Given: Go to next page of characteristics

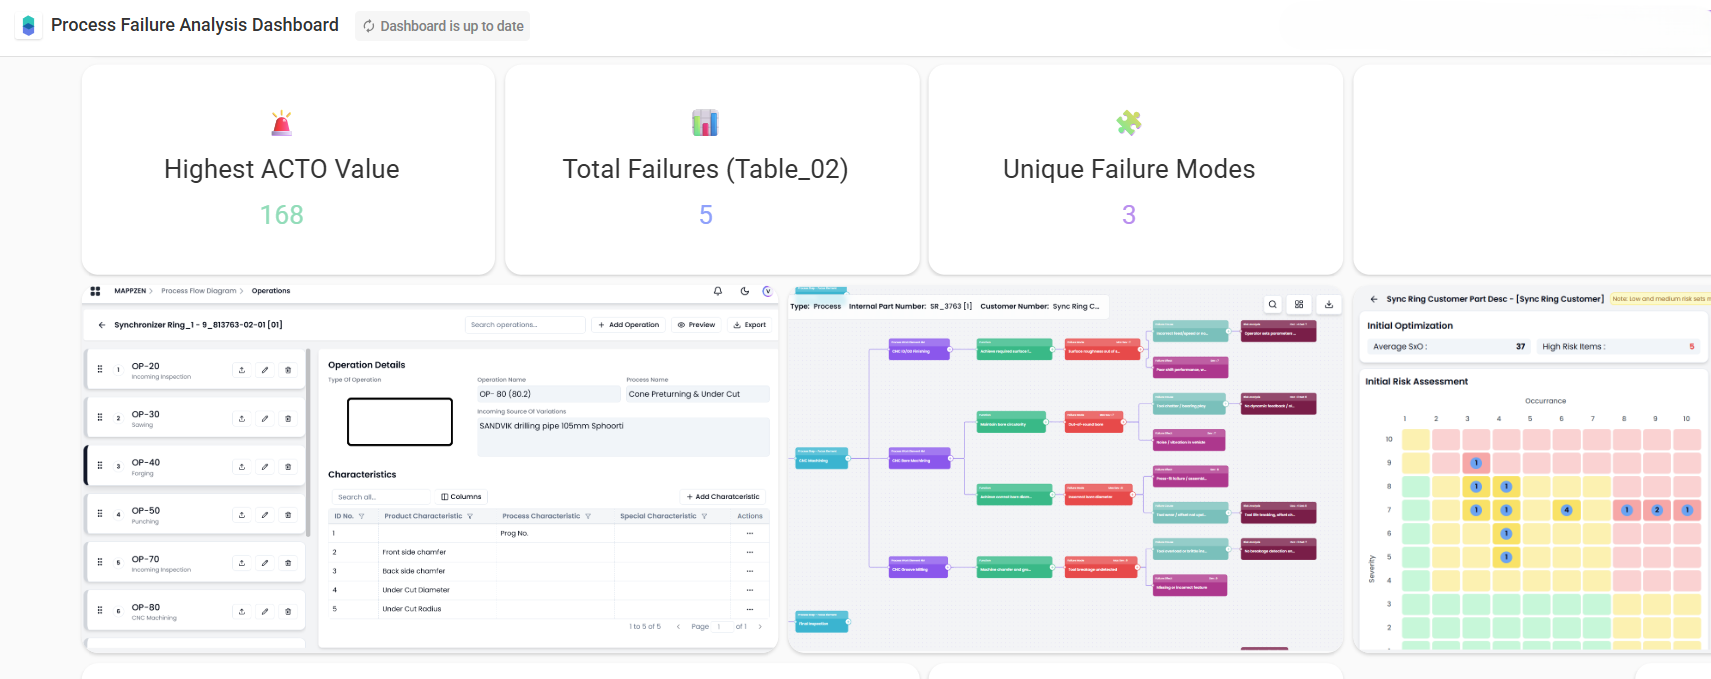Looking at the screenshot, I should [760, 627].
